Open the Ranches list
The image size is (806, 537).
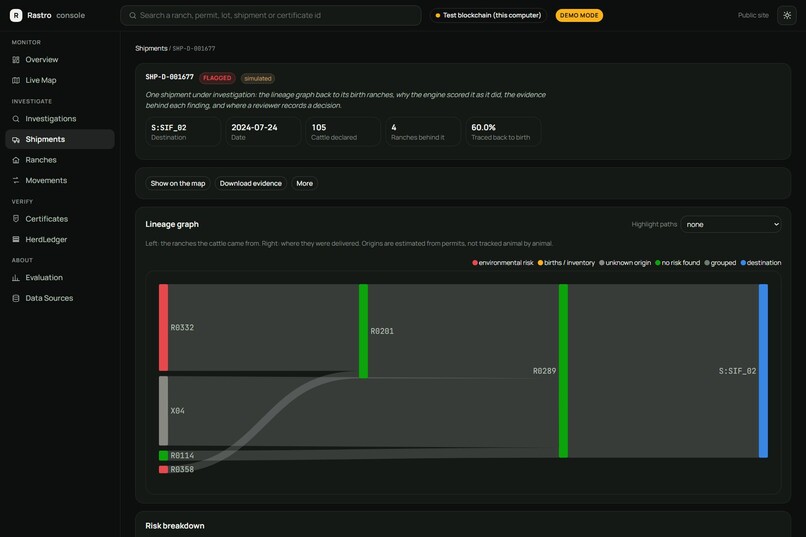60,160
